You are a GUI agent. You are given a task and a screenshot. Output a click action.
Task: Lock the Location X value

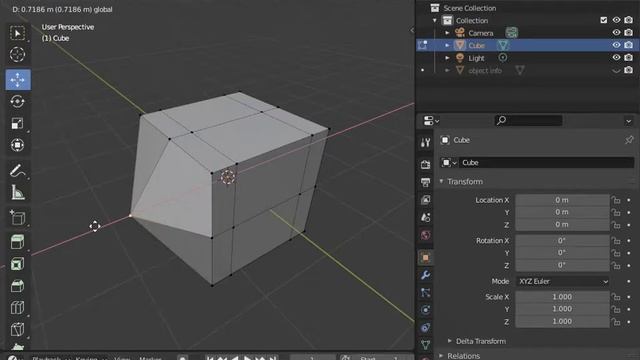pos(616,200)
